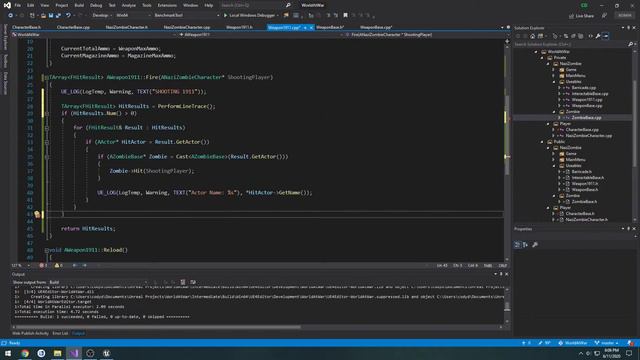640x360 pixels.
Task: Click the Categorized icon in Properties panel
Action: click(x=517, y=244)
